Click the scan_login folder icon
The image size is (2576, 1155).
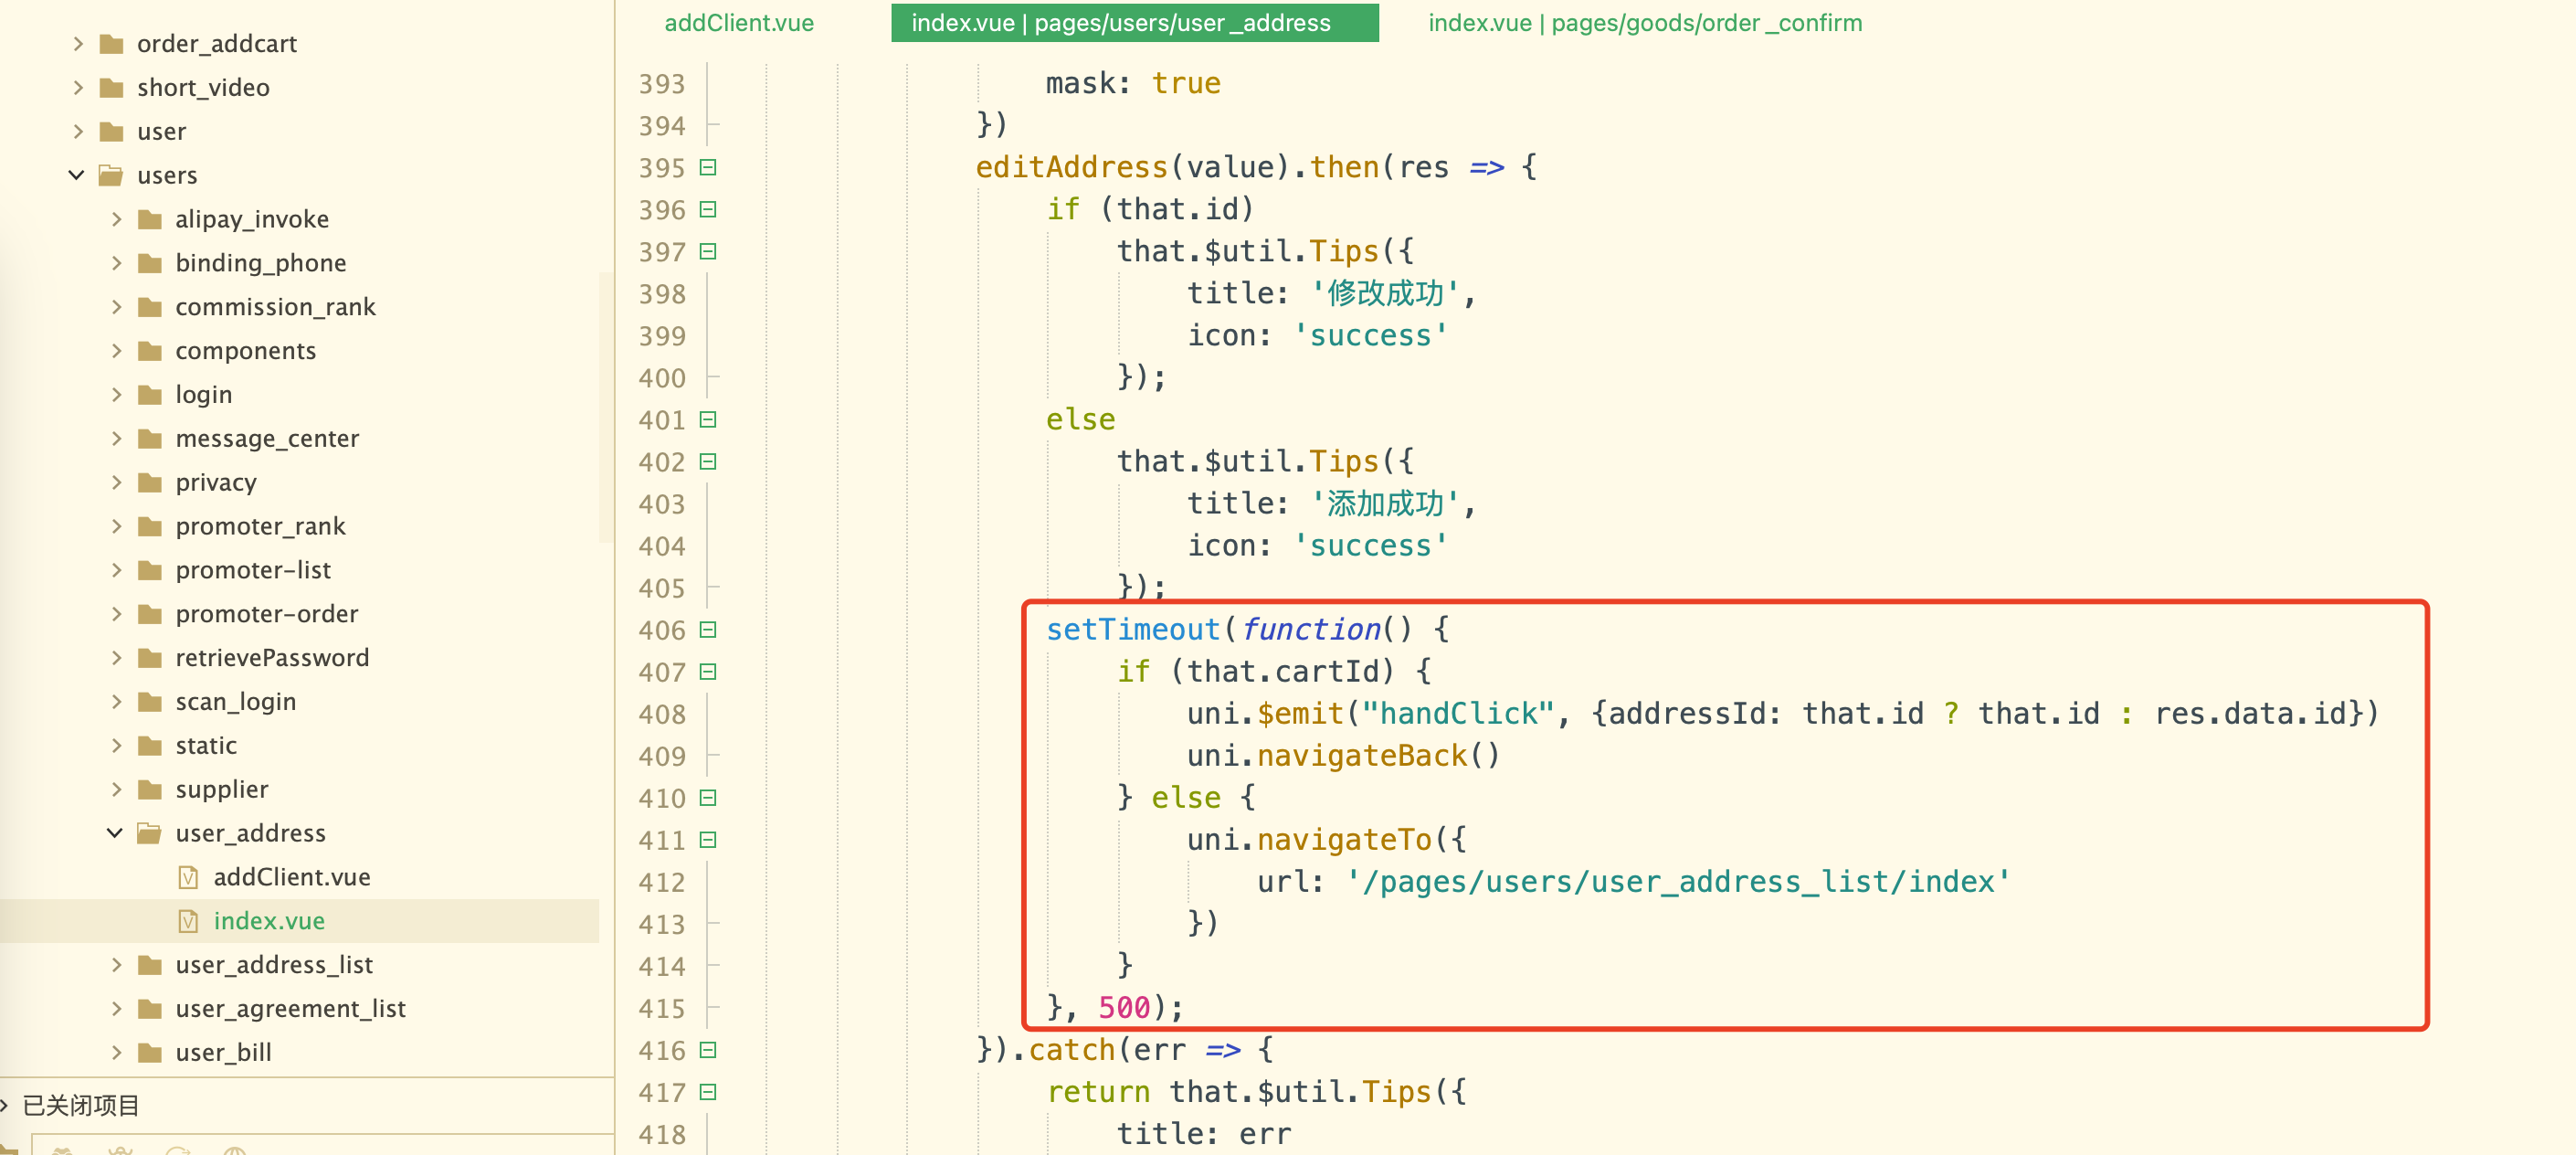click(150, 702)
